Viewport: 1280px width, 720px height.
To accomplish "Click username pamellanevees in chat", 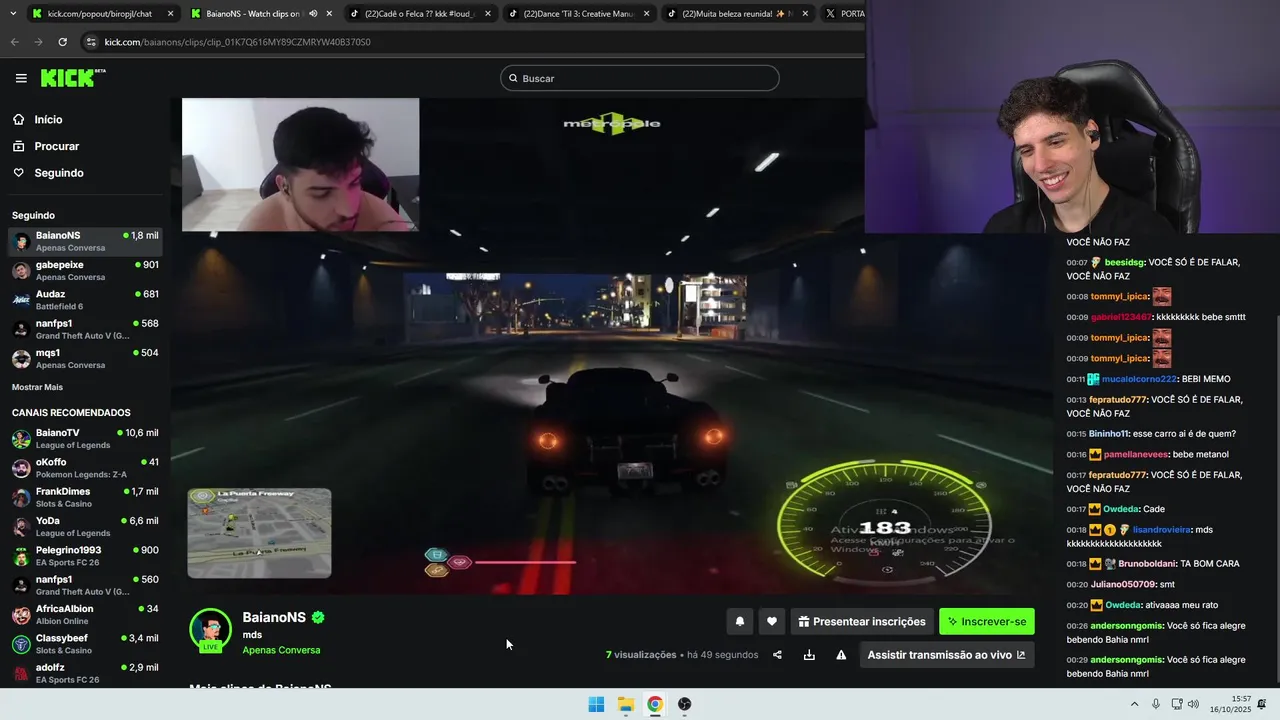I will (x=1135, y=454).
